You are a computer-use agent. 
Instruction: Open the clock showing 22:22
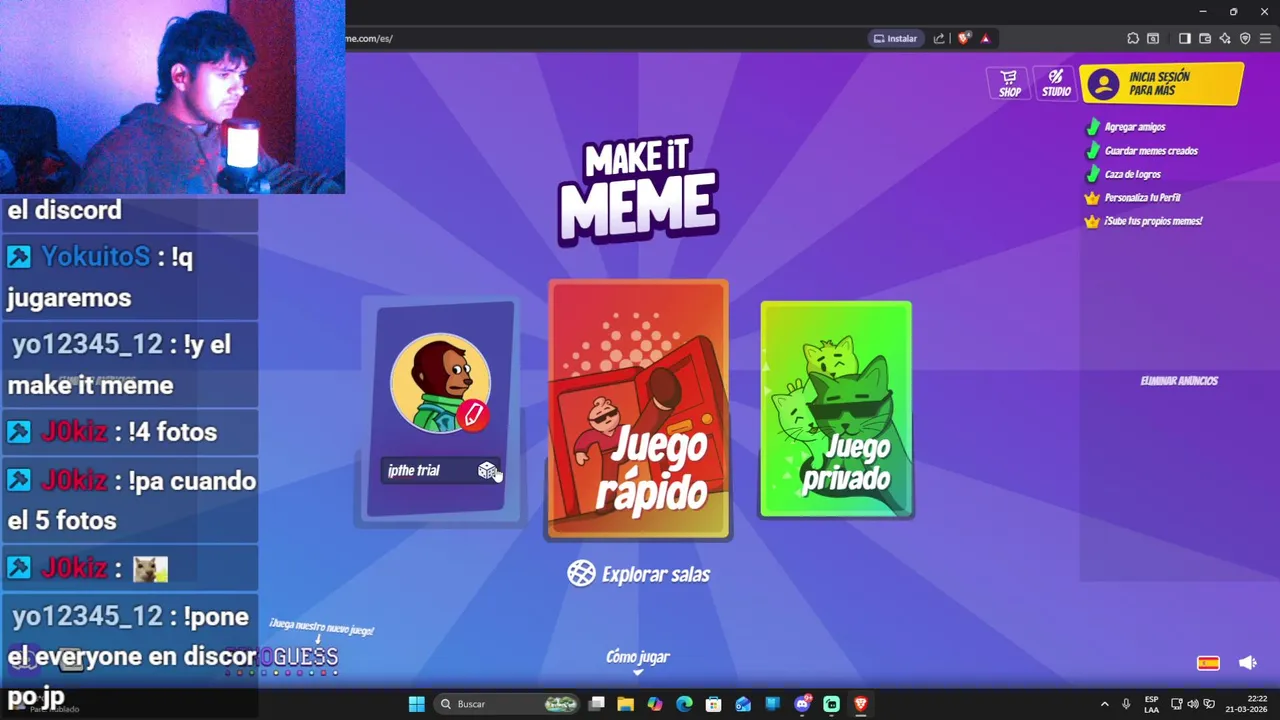coord(1246,704)
